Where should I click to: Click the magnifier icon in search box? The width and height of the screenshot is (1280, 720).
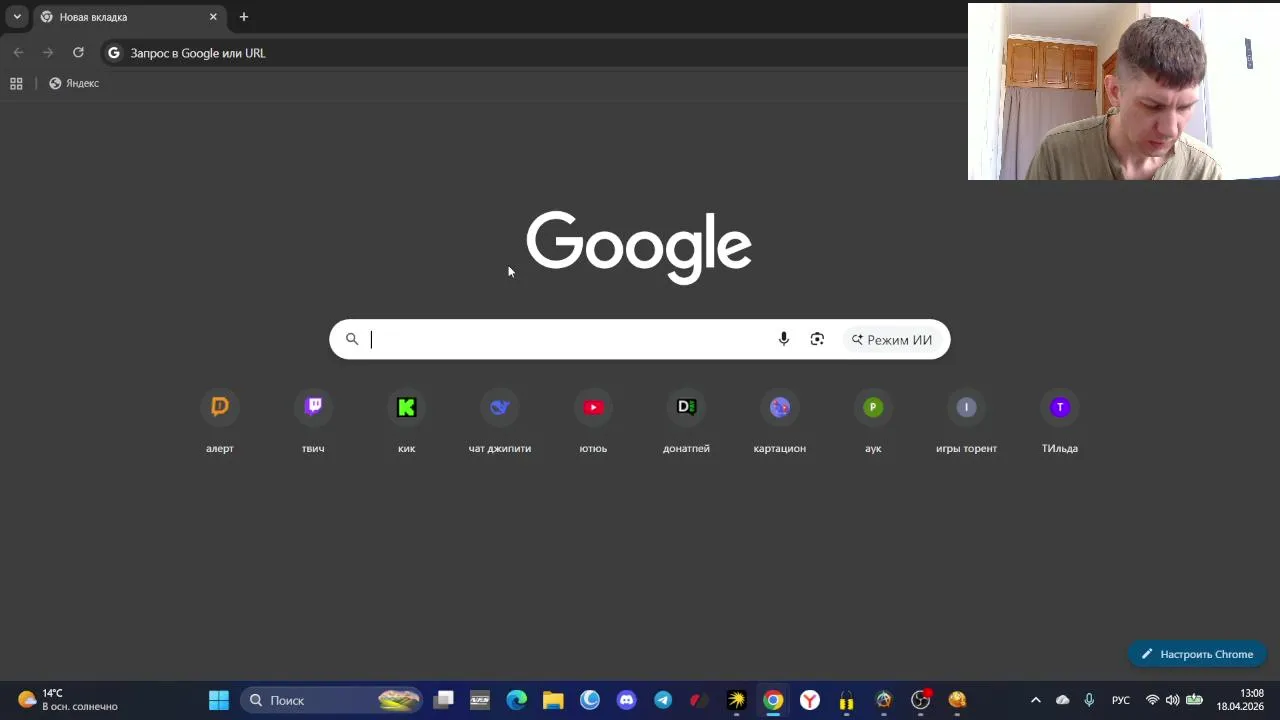tap(352, 339)
